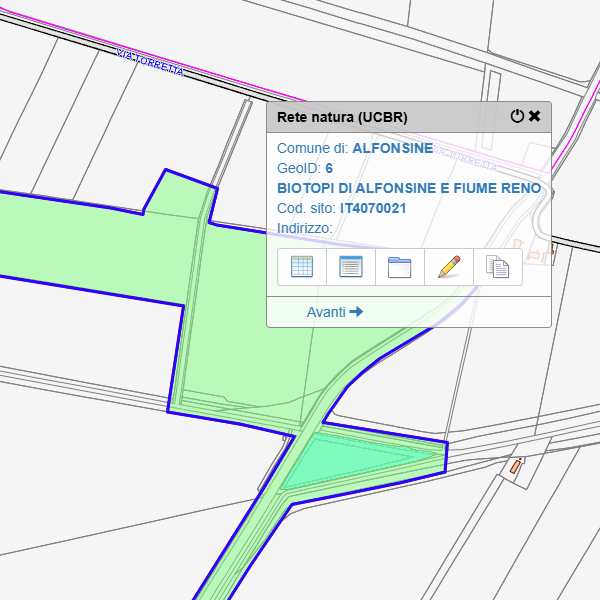Click the BIOTOPI DI ALFONSINE E FIUME RENO title
600x600 pixels.
[408, 188]
